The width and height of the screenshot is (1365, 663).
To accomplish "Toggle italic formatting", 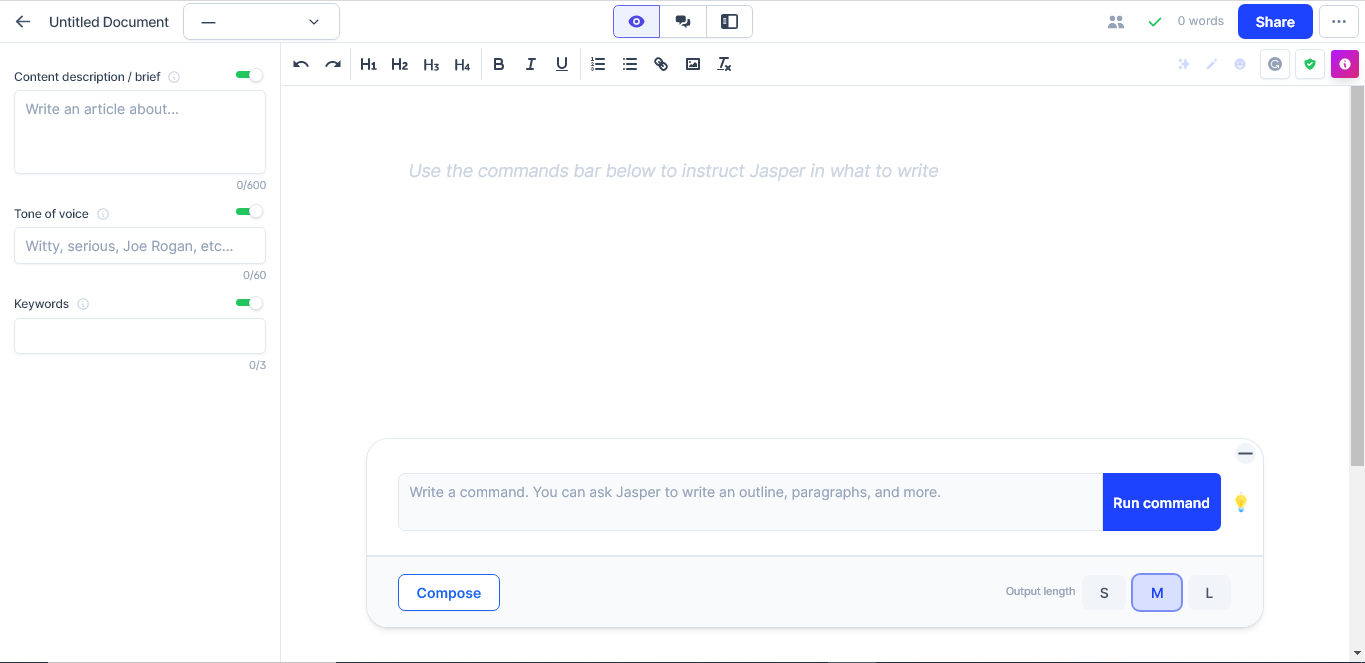I will pyautogui.click(x=531, y=64).
